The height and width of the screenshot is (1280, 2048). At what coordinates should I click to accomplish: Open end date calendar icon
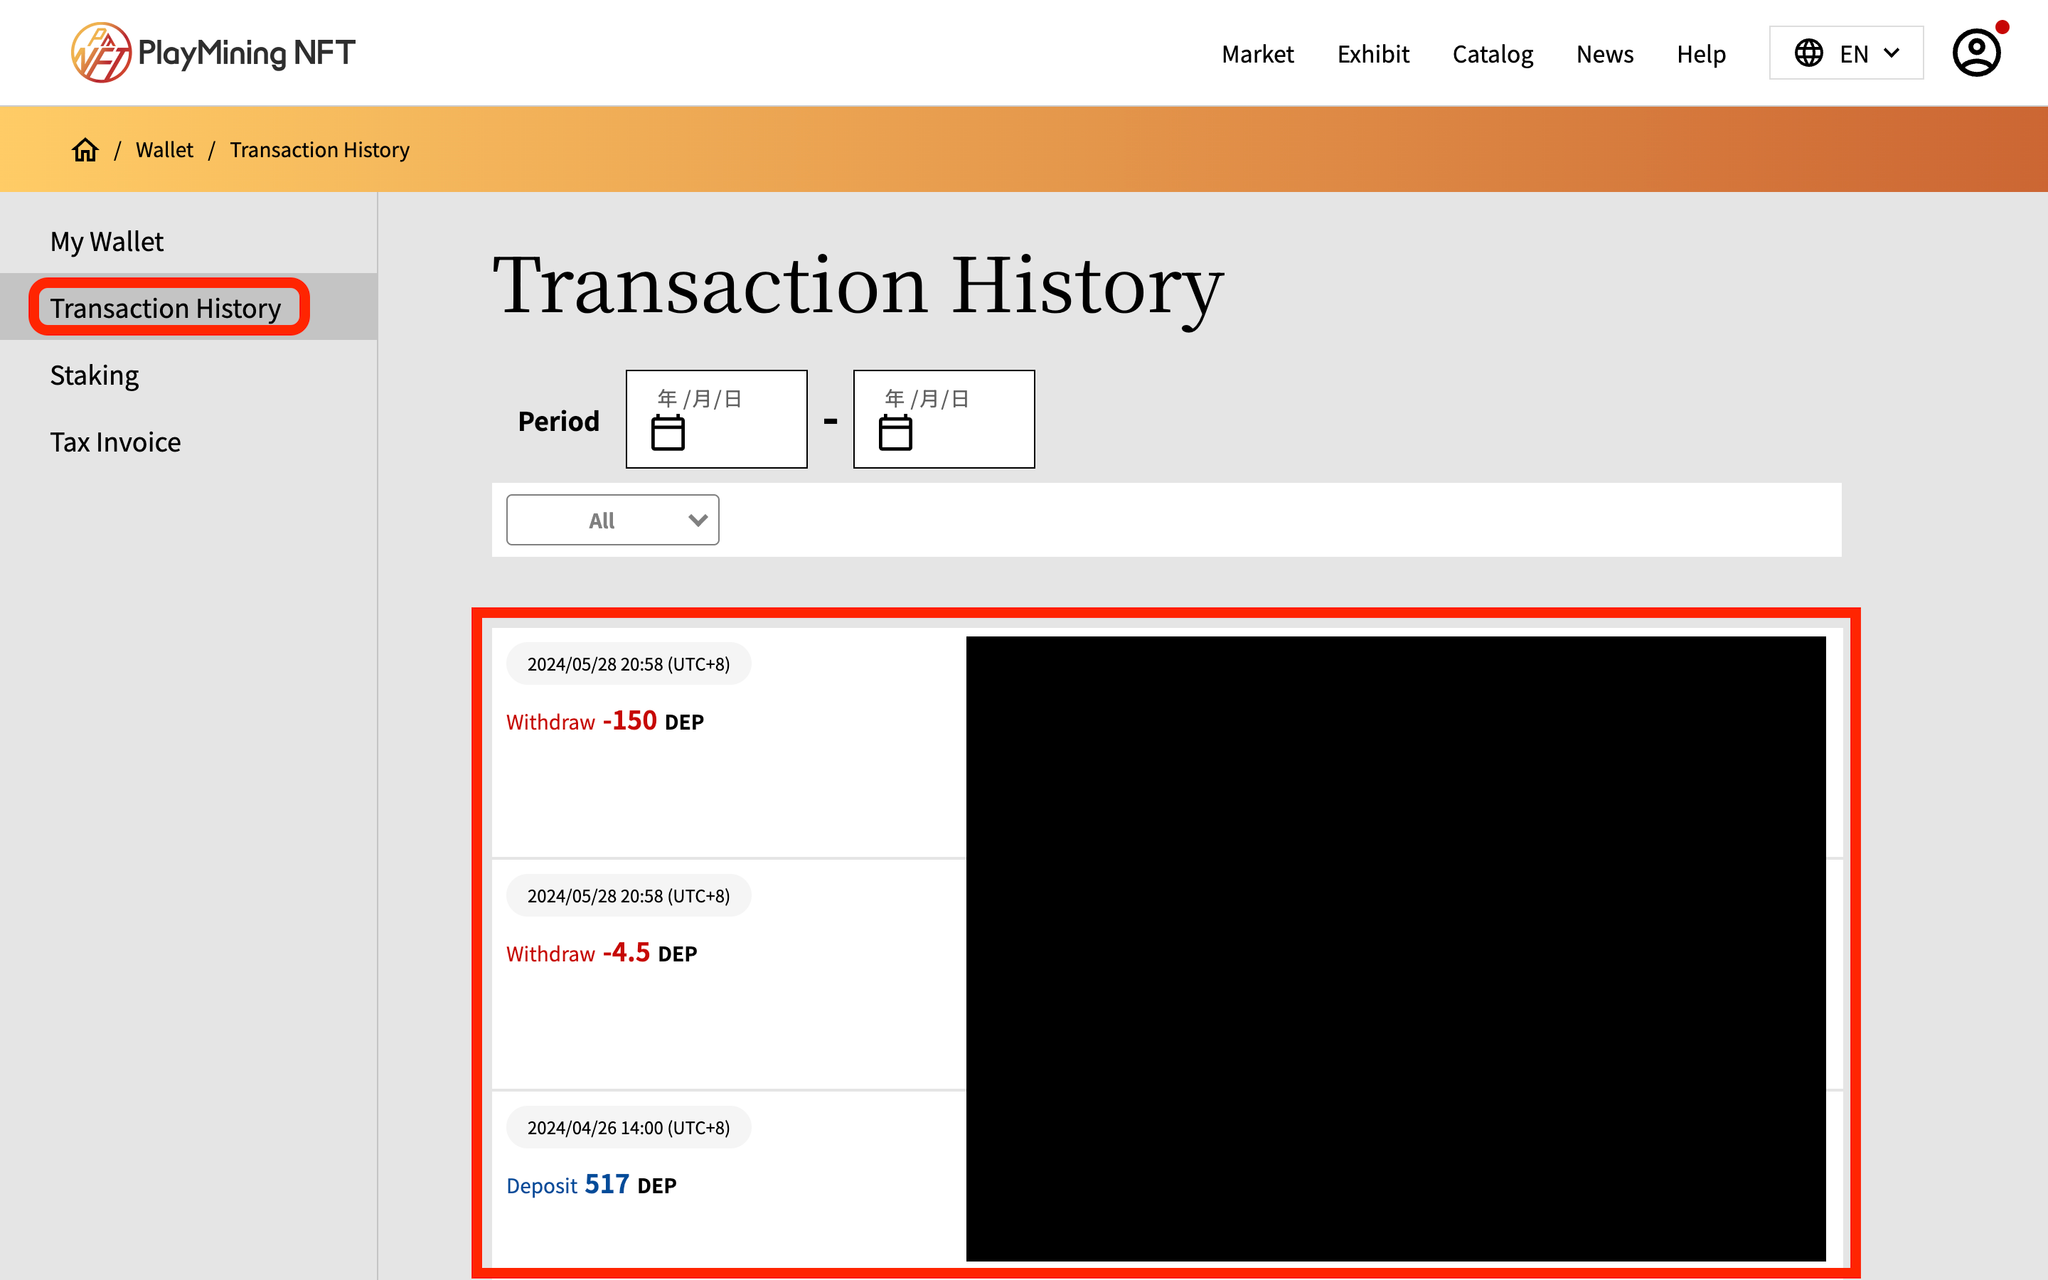tap(895, 433)
